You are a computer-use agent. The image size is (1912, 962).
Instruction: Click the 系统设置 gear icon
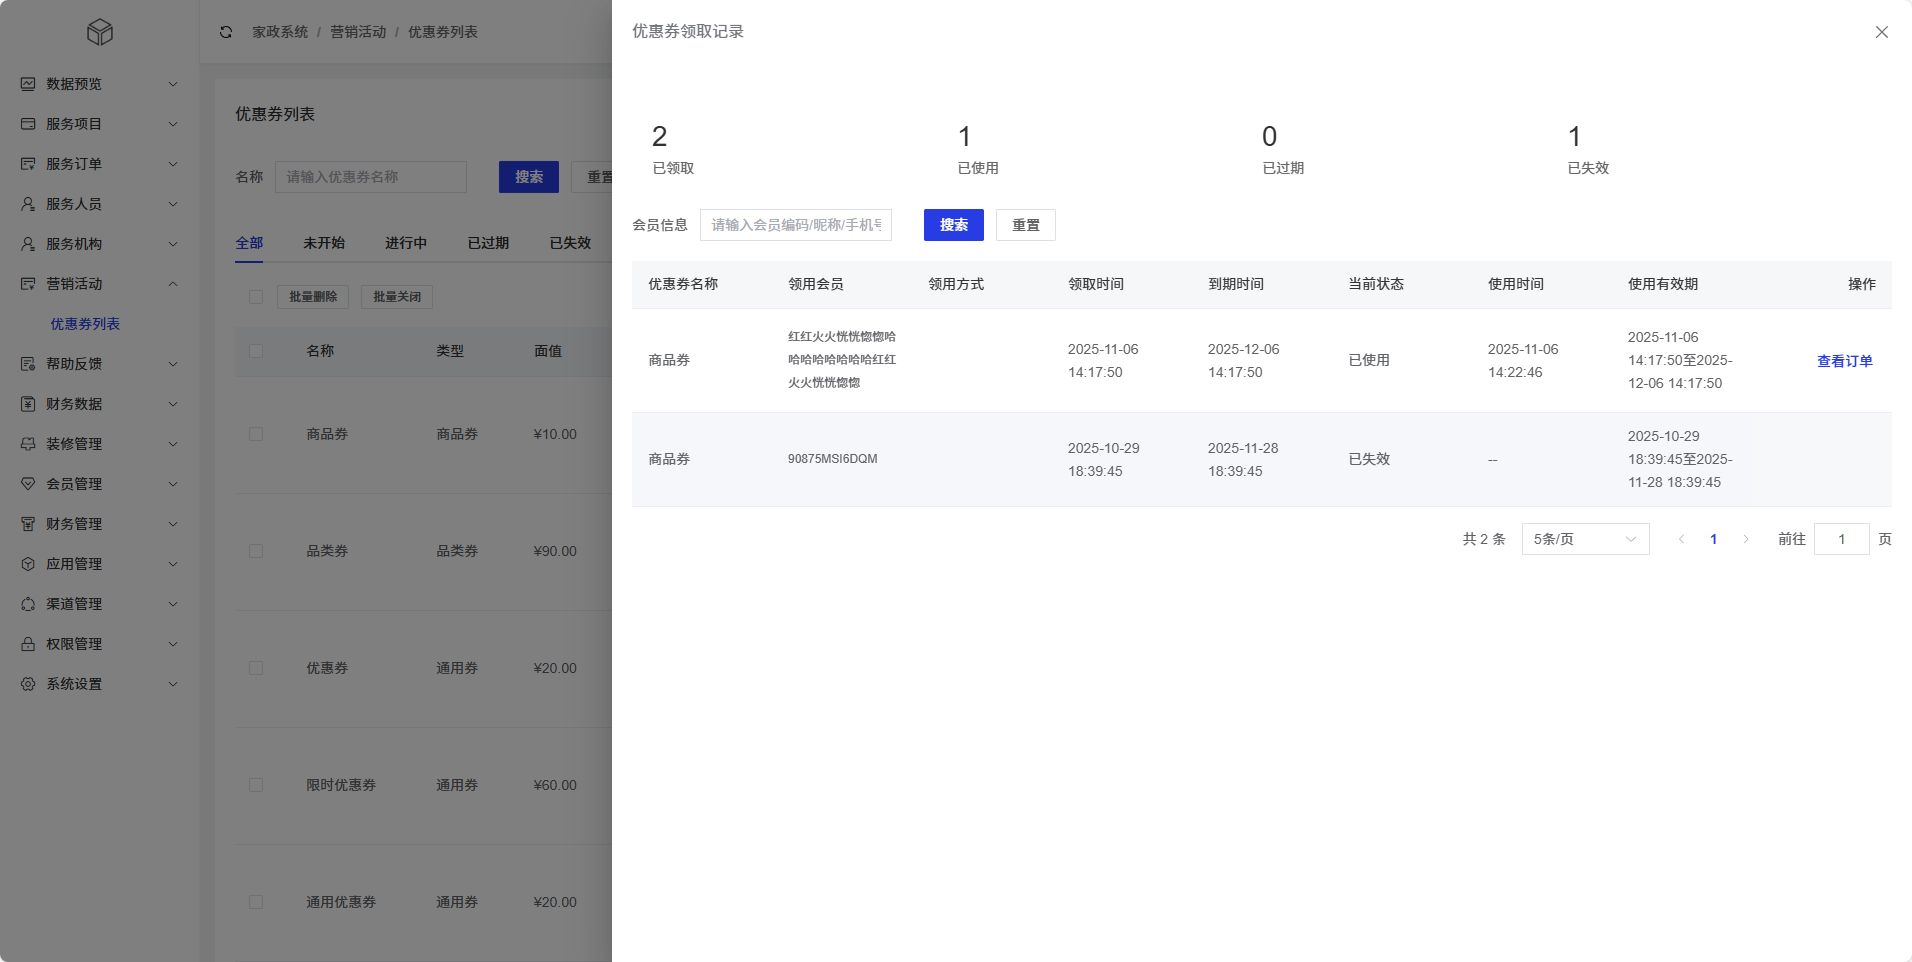[28, 684]
